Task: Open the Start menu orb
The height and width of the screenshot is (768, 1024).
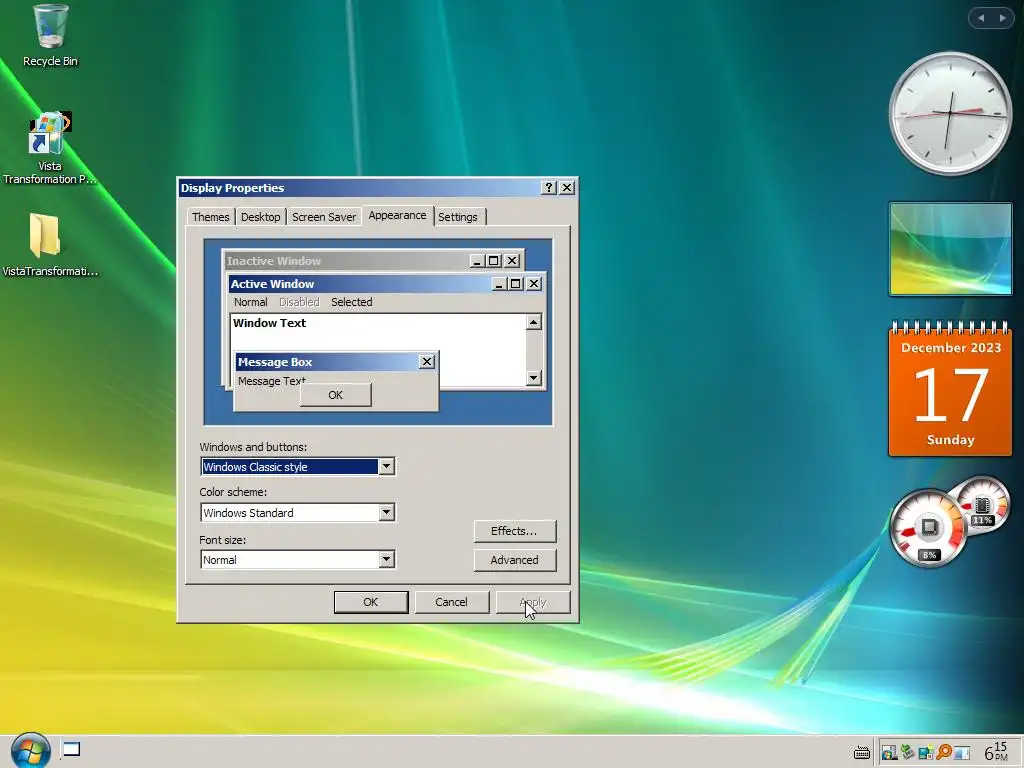Action: point(30,751)
